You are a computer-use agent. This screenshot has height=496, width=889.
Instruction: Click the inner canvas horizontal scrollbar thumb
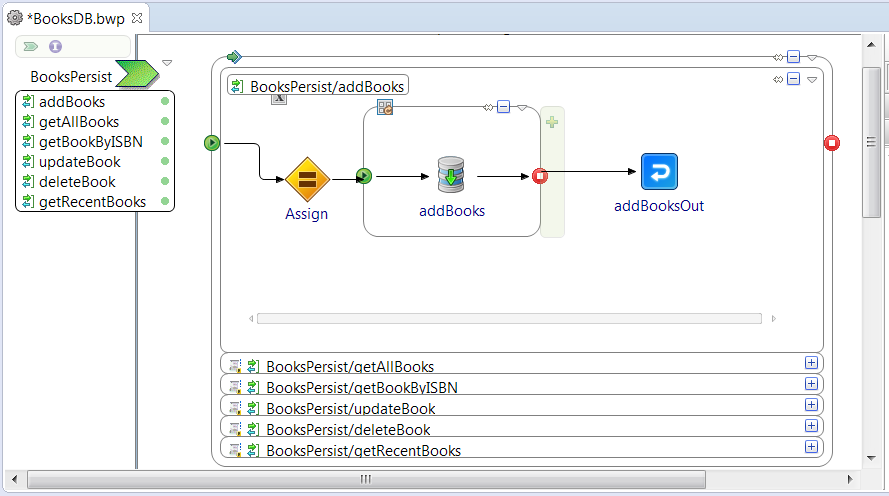509,319
